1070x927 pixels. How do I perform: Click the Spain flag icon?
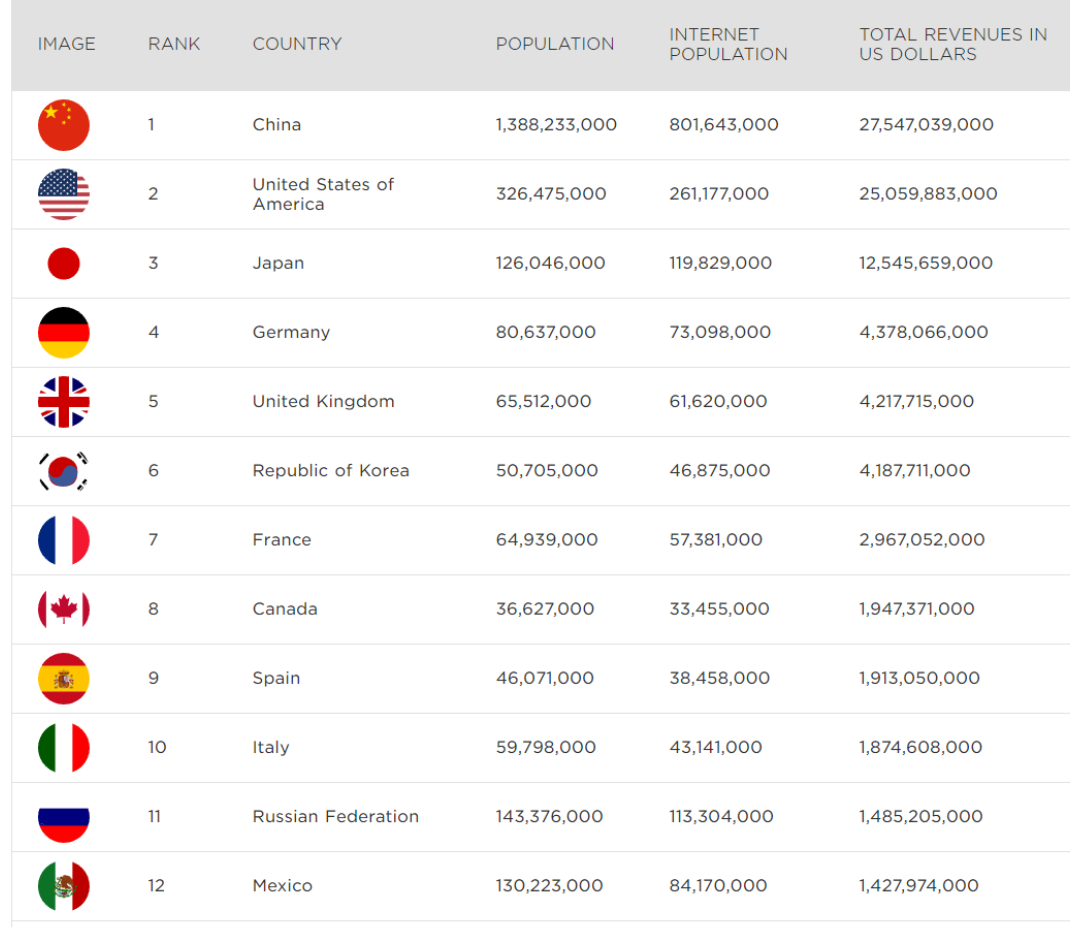click(x=64, y=678)
